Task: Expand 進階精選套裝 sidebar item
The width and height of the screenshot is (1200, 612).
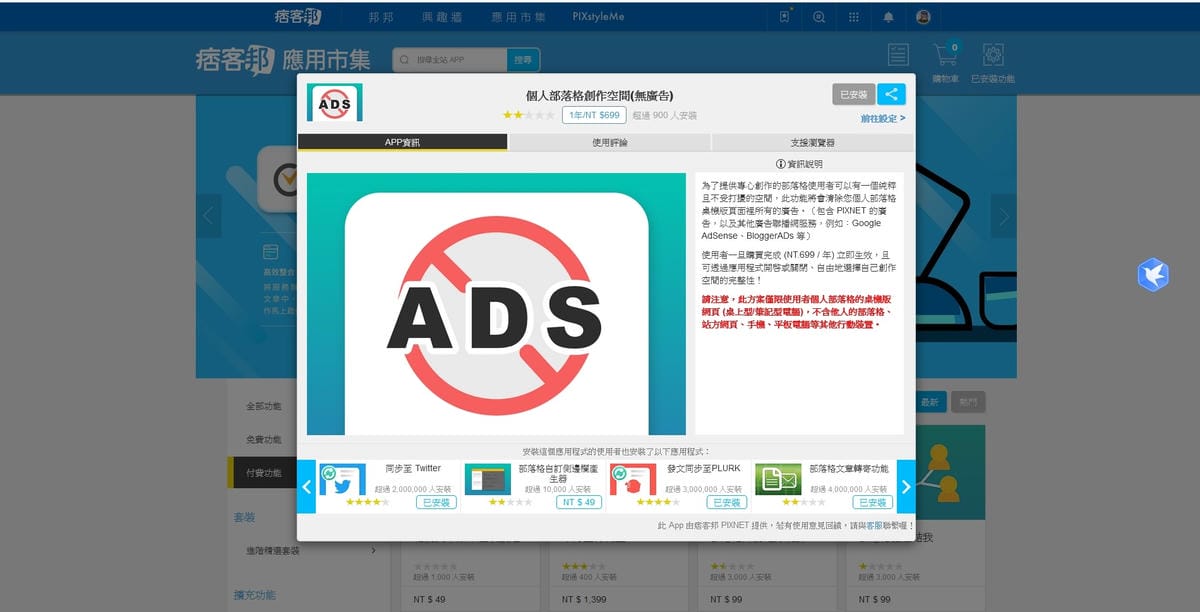Action: [309, 550]
